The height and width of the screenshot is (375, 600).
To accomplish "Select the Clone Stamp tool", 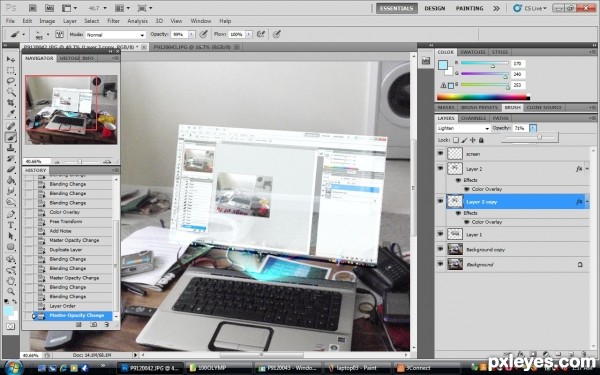I will point(11,148).
